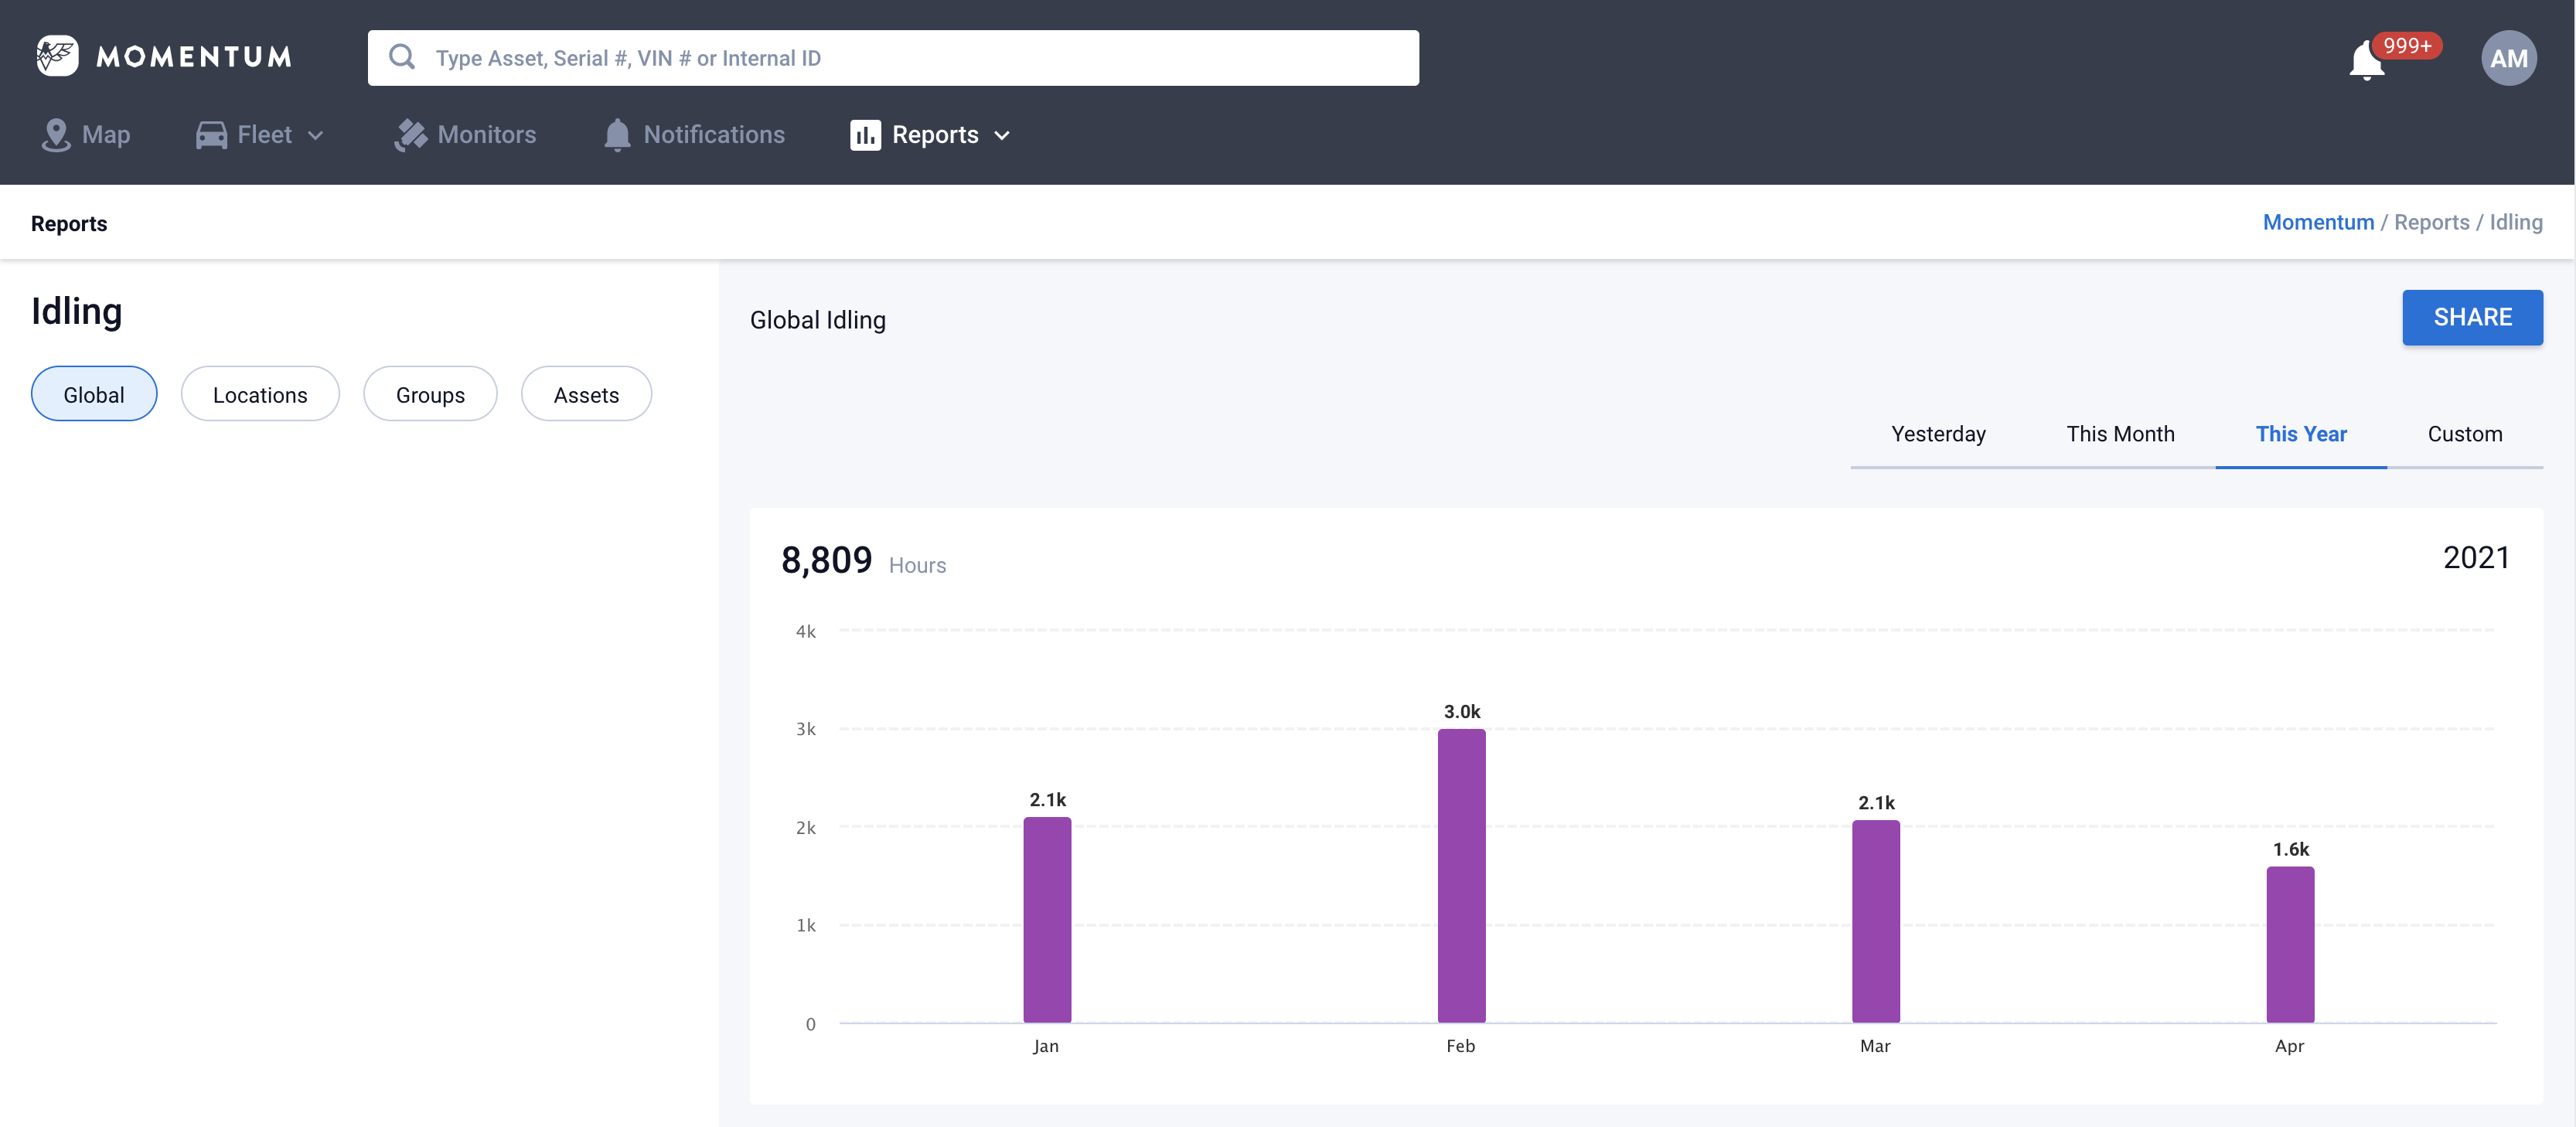Click the Momentum eagle logo icon
Viewport: 2576px width, 1127px height.
click(57, 57)
